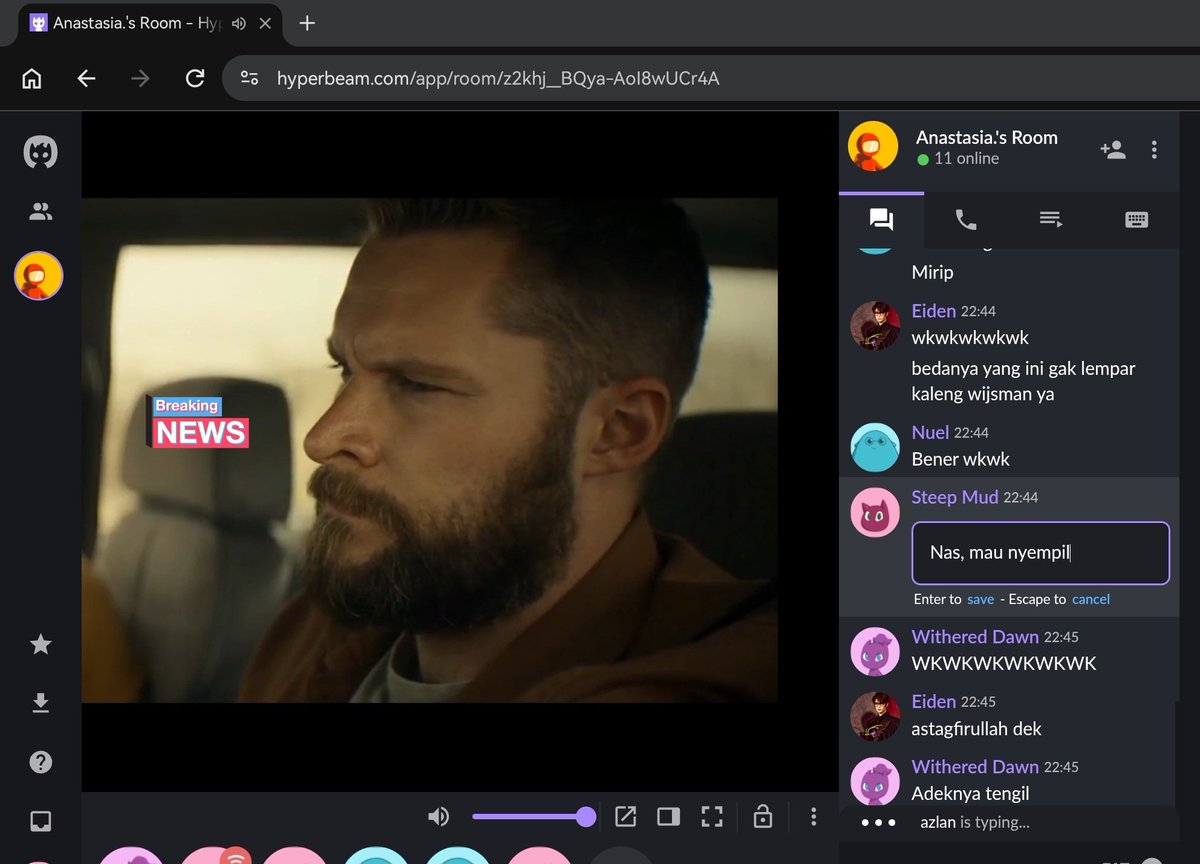Open the friends list icon in sidebar
Screen dimensions: 1200x864
40,211
